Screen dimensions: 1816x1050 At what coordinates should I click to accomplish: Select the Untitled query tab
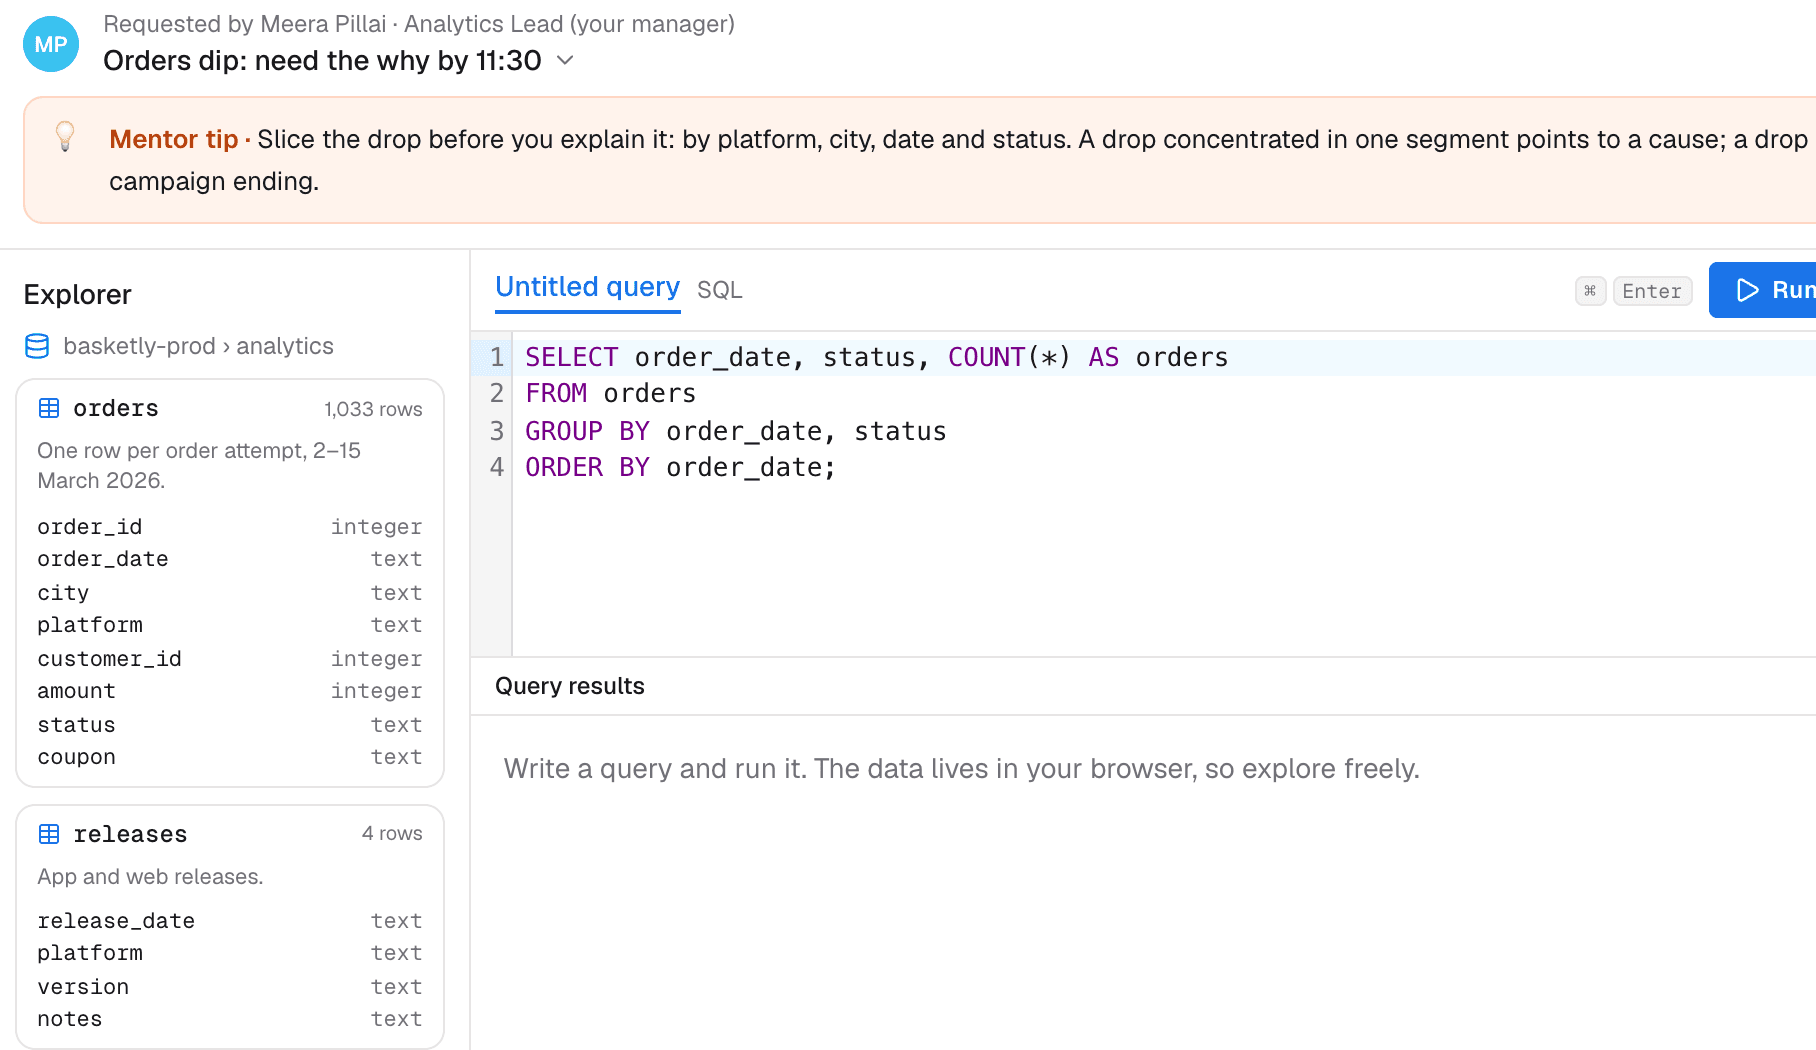pos(587,287)
